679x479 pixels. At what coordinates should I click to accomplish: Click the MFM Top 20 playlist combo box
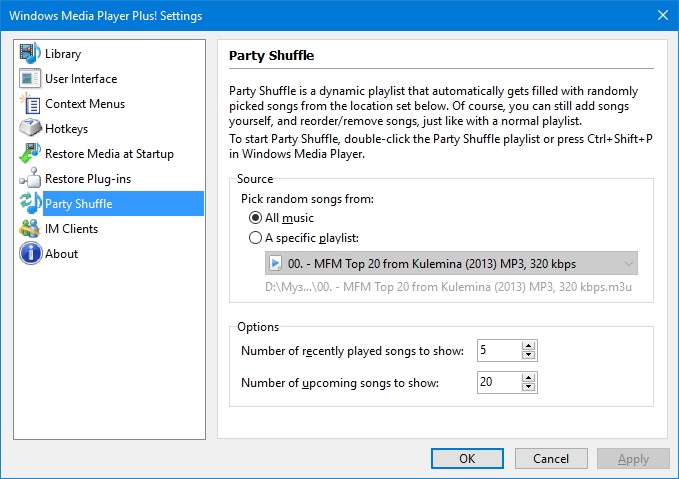coord(451,263)
